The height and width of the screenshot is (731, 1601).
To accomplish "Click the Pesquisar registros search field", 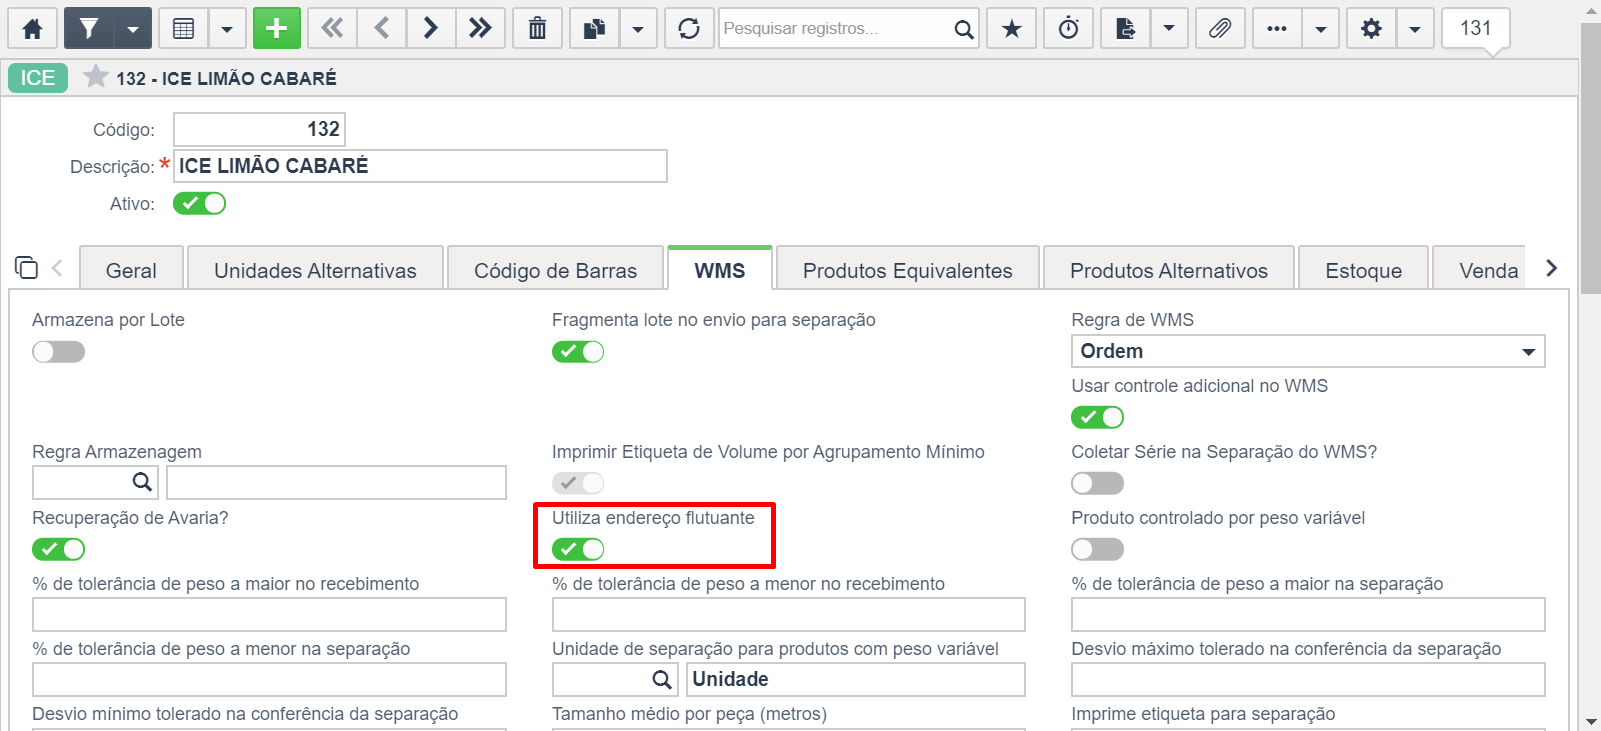I will tap(835, 28).
